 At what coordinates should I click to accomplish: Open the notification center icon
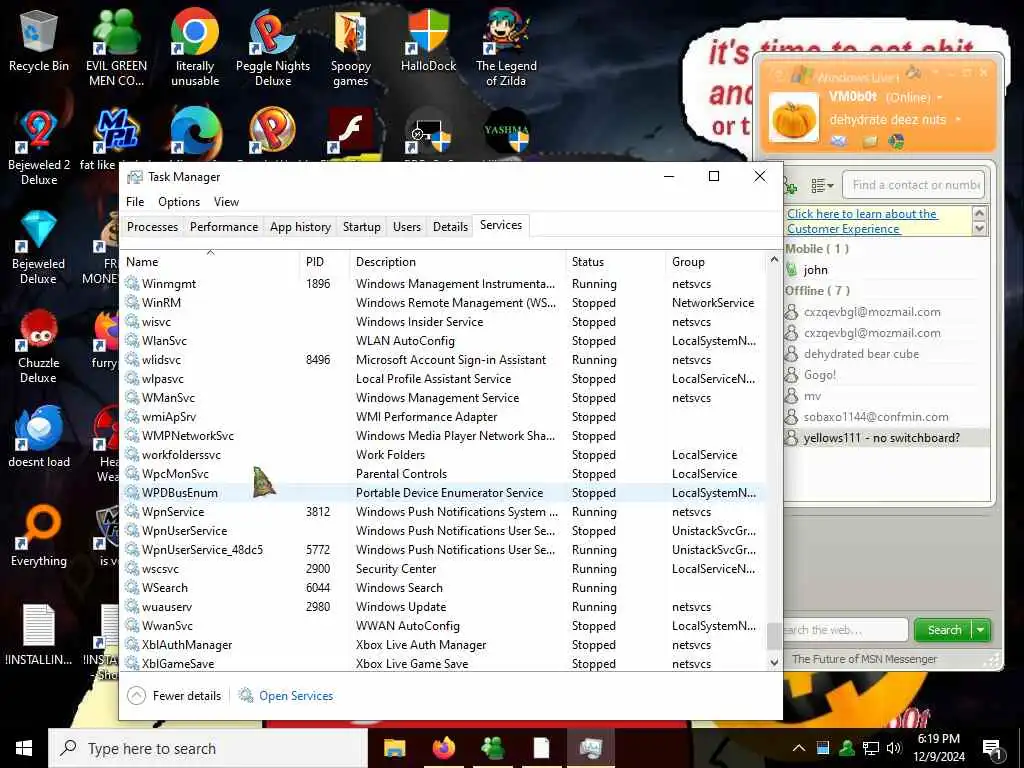tap(992, 749)
